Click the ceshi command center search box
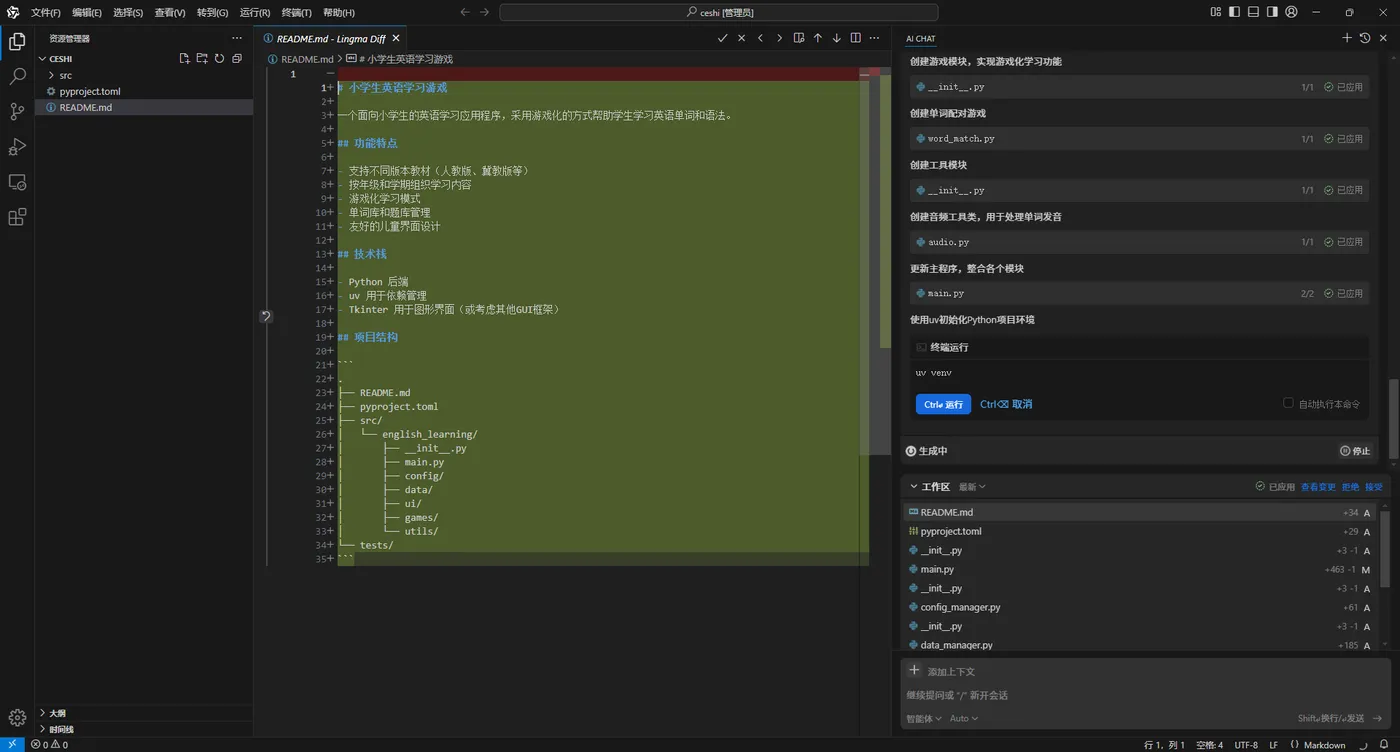Viewport: 1400px width, 752px height. (x=718, y=12)
